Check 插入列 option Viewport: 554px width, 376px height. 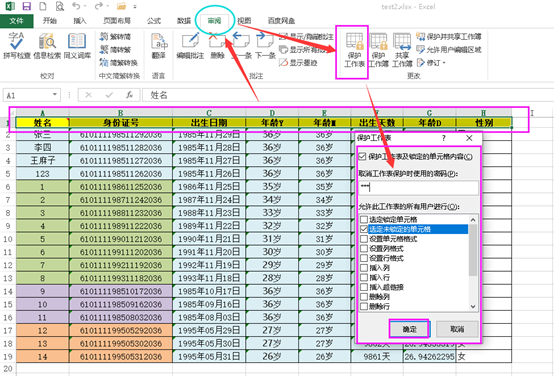click(x=364, y=268)
